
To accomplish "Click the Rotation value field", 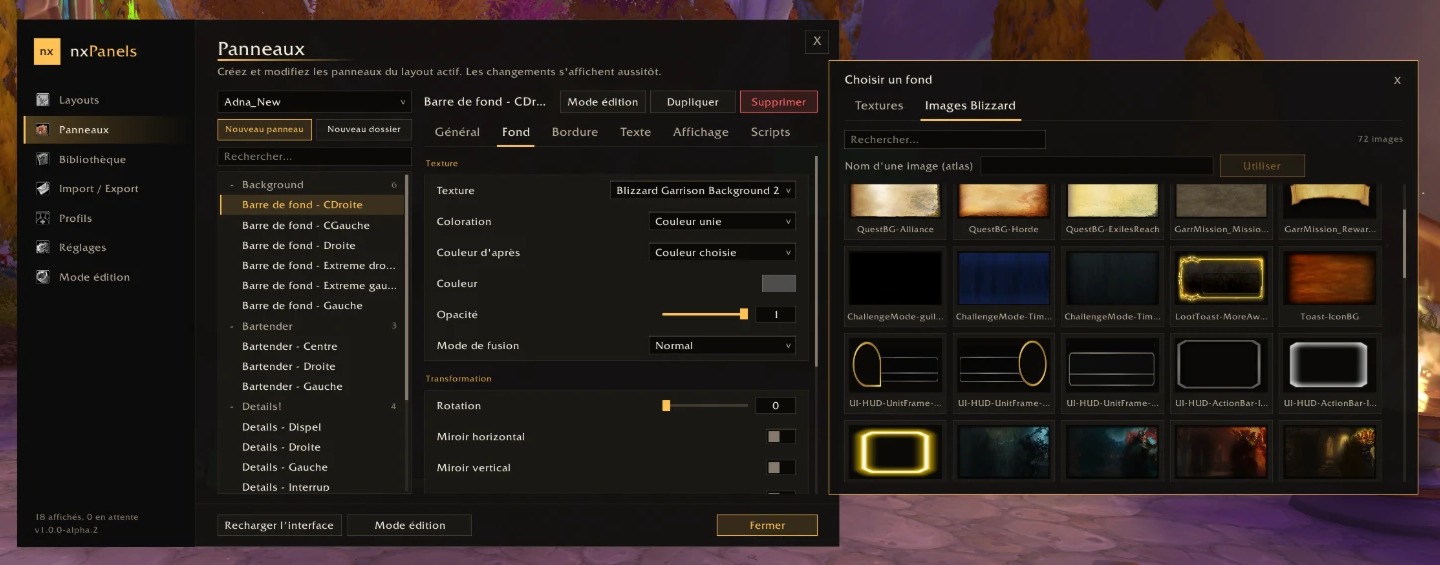I will pyautogui.click(x=775, y=405).
